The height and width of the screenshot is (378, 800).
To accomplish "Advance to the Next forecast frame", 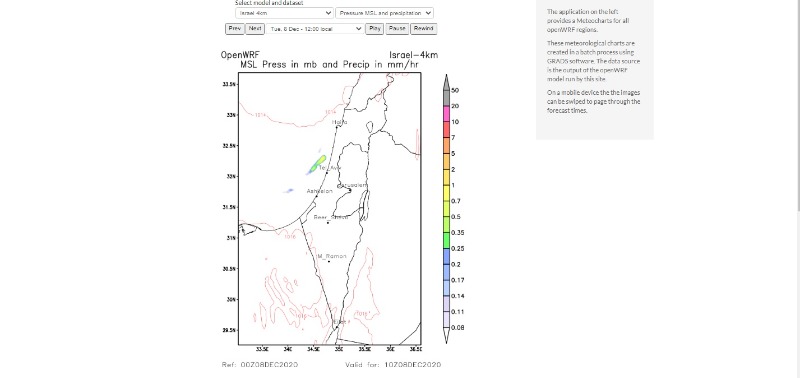I will 255,29.
